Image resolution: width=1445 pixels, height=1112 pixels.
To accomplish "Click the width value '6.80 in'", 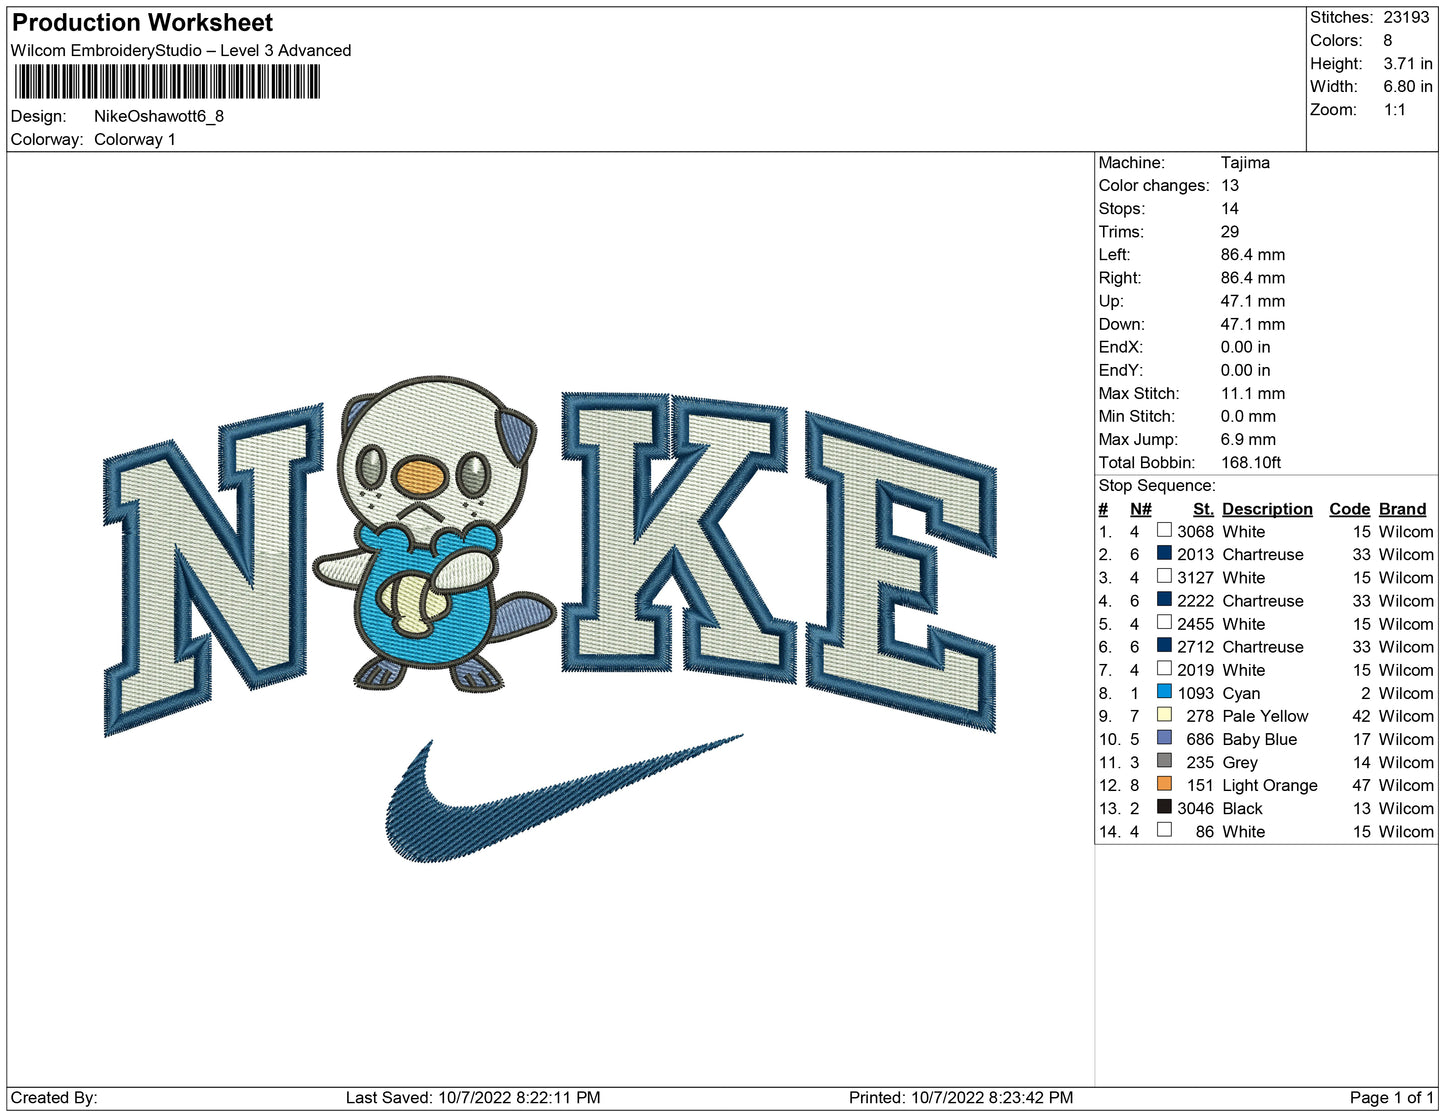I will click(1407, 87).
